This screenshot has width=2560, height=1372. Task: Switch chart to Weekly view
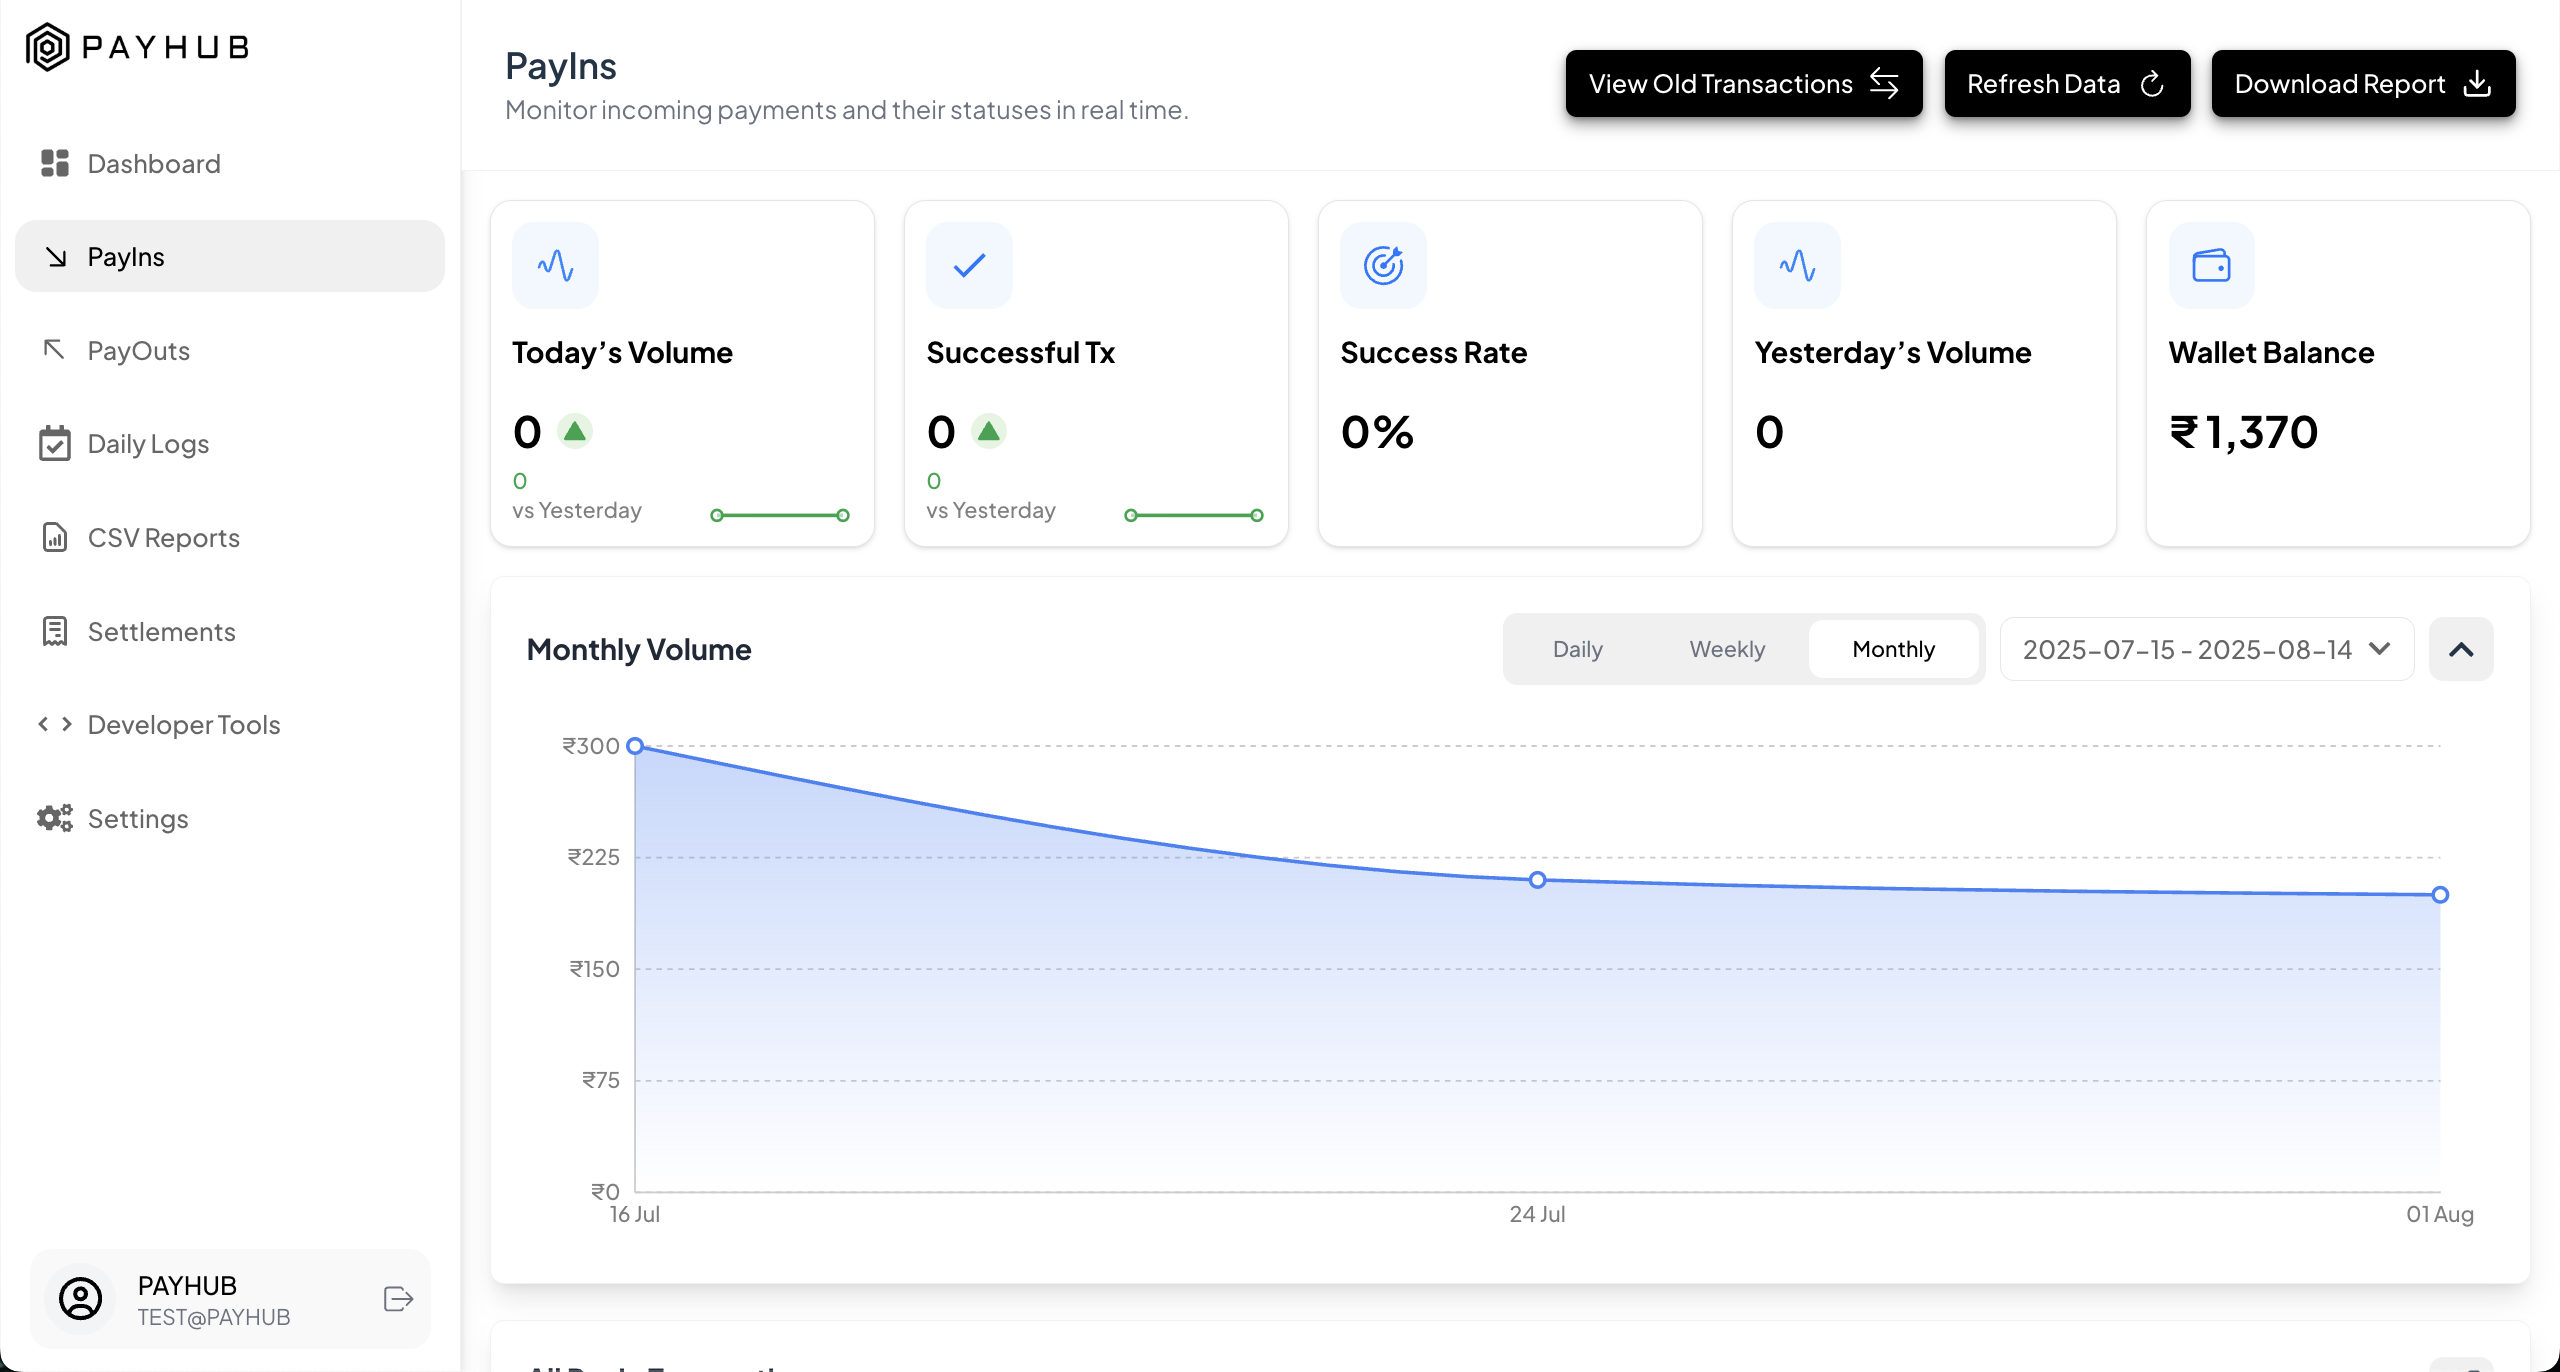tap(1727, 649)
